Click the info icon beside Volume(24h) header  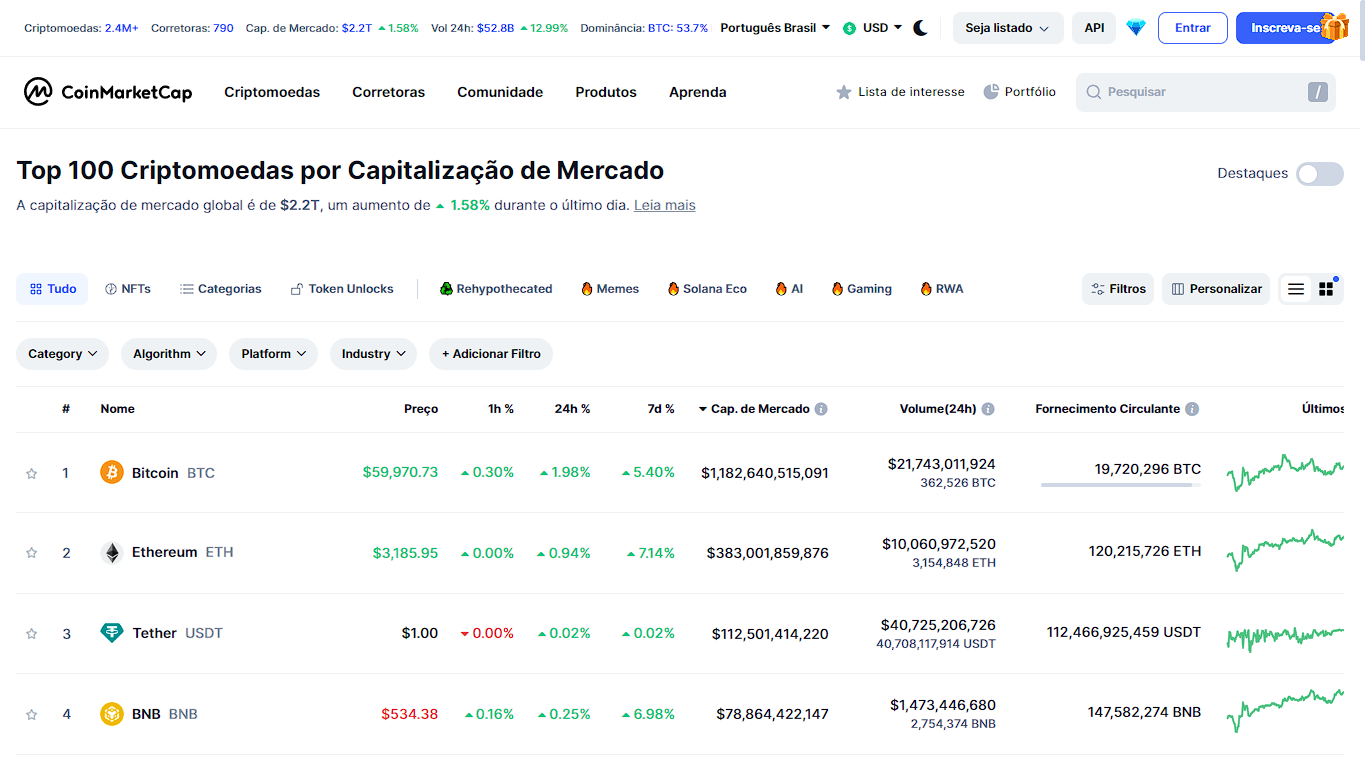[988, 408]
